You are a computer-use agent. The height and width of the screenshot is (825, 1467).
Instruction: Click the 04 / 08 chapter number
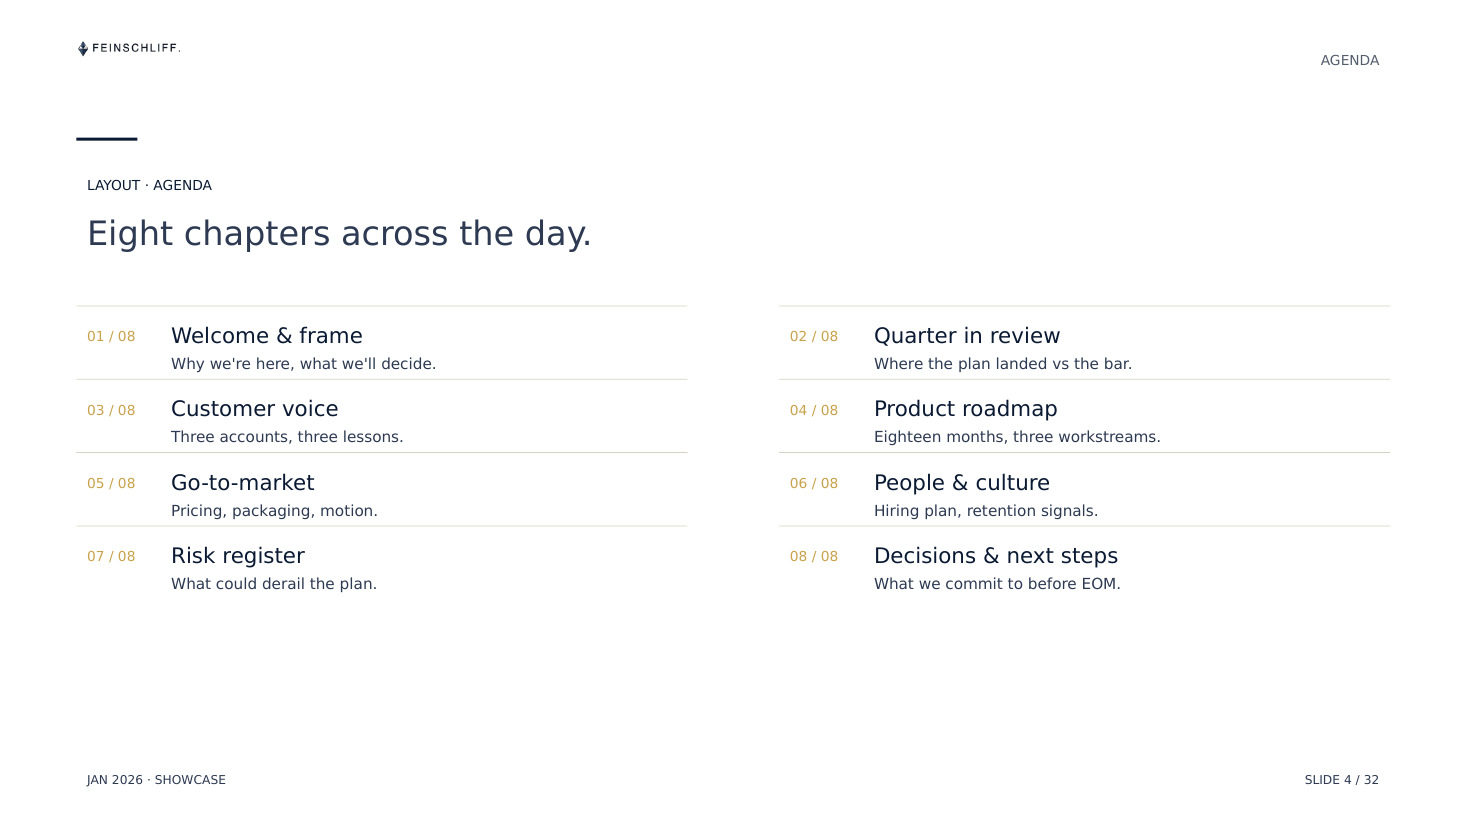click(x=814, y=410)
